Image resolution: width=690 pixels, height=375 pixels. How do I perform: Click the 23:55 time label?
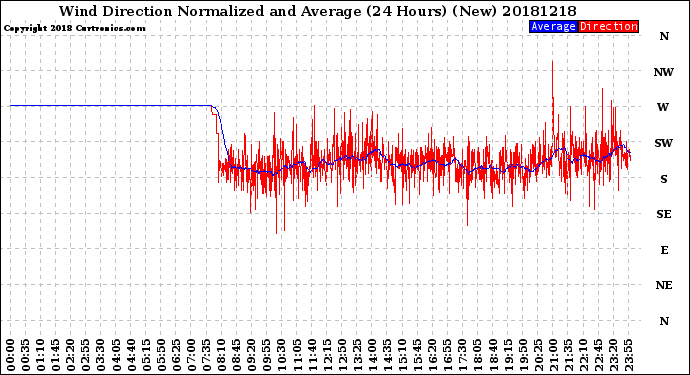coord(629,355)
